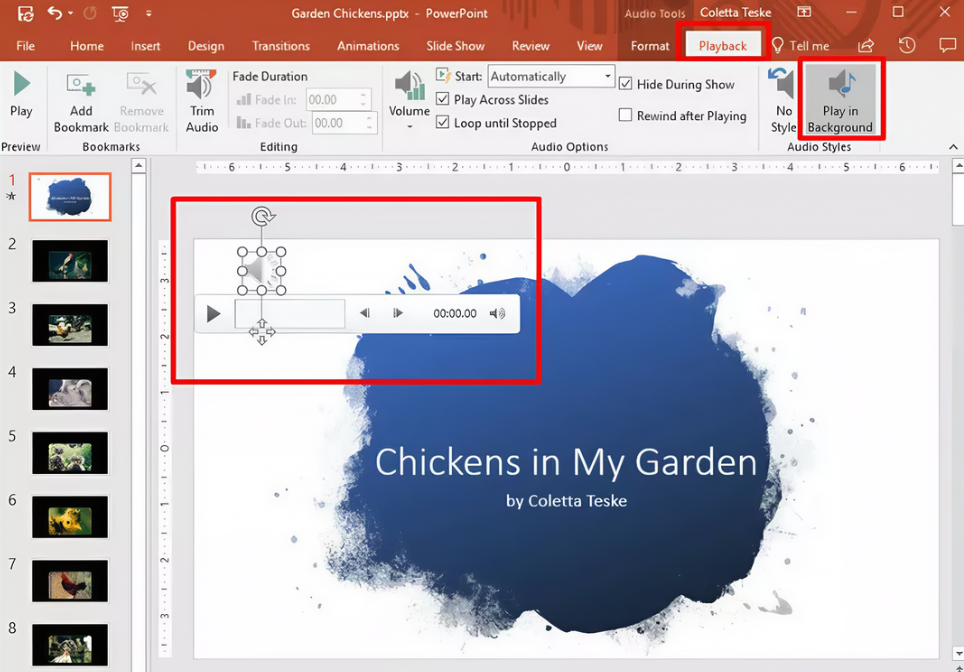This screenshot has height=672, width=964.
Task: Open the version history clock icon
Action: coord(907,45)
